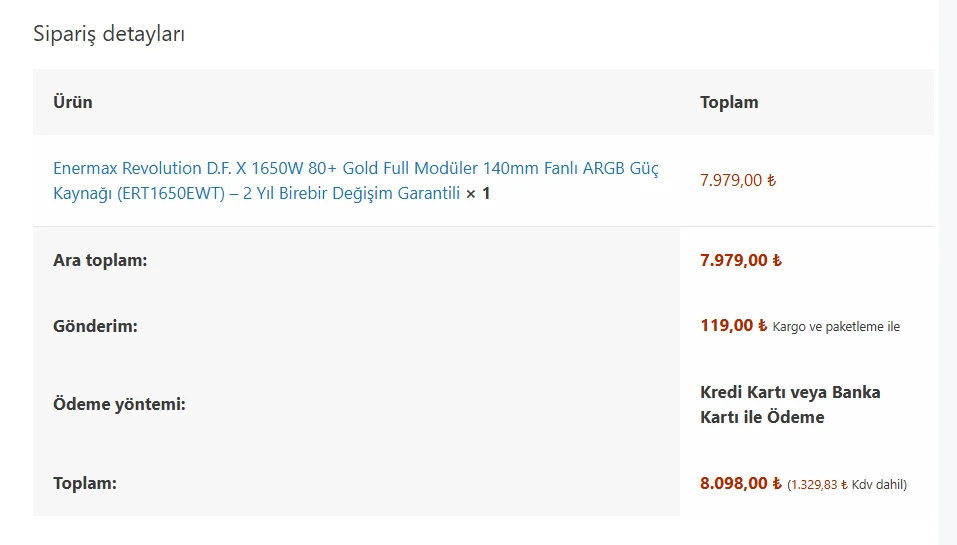Select the Toplam column header at top
The width and height of the screenshot is (957, 545).
[x=729, y=102]
